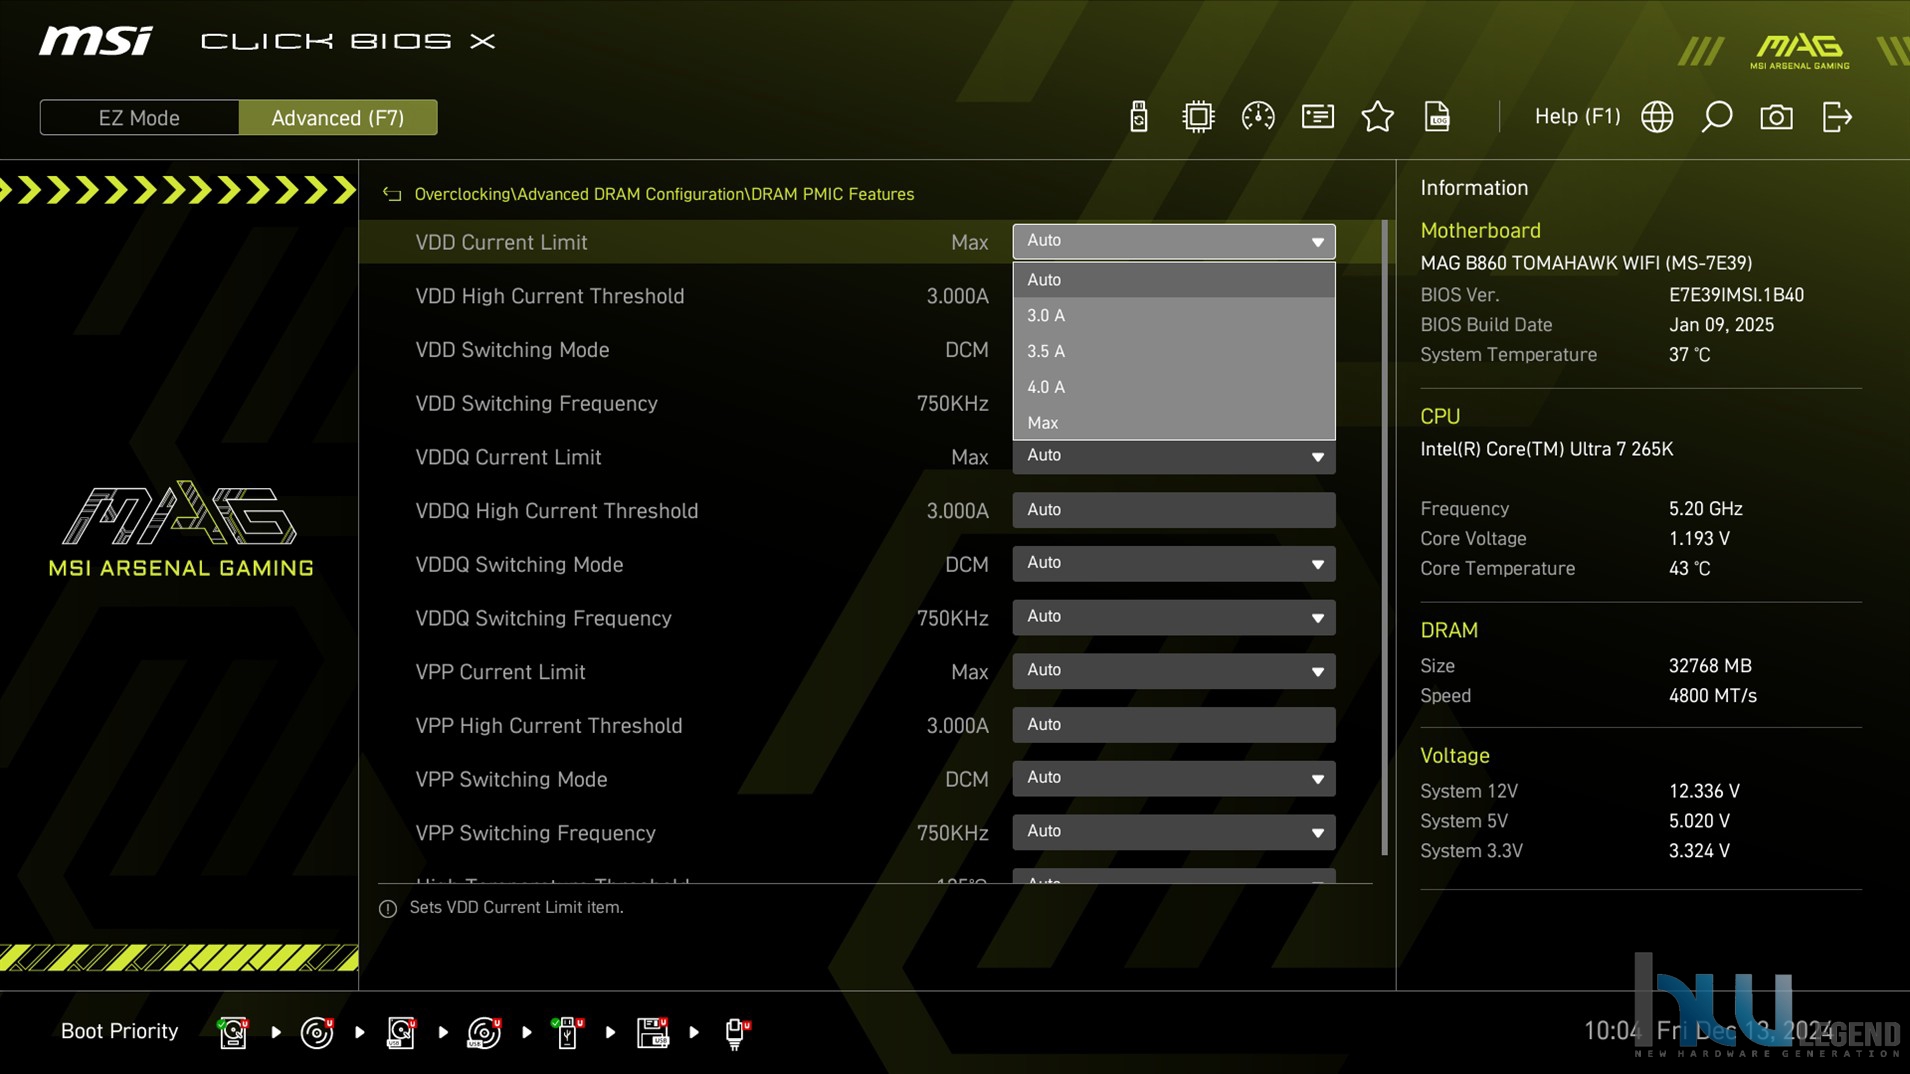
Task: Switch to EZ Mode
Action: [x=139, y=117]
